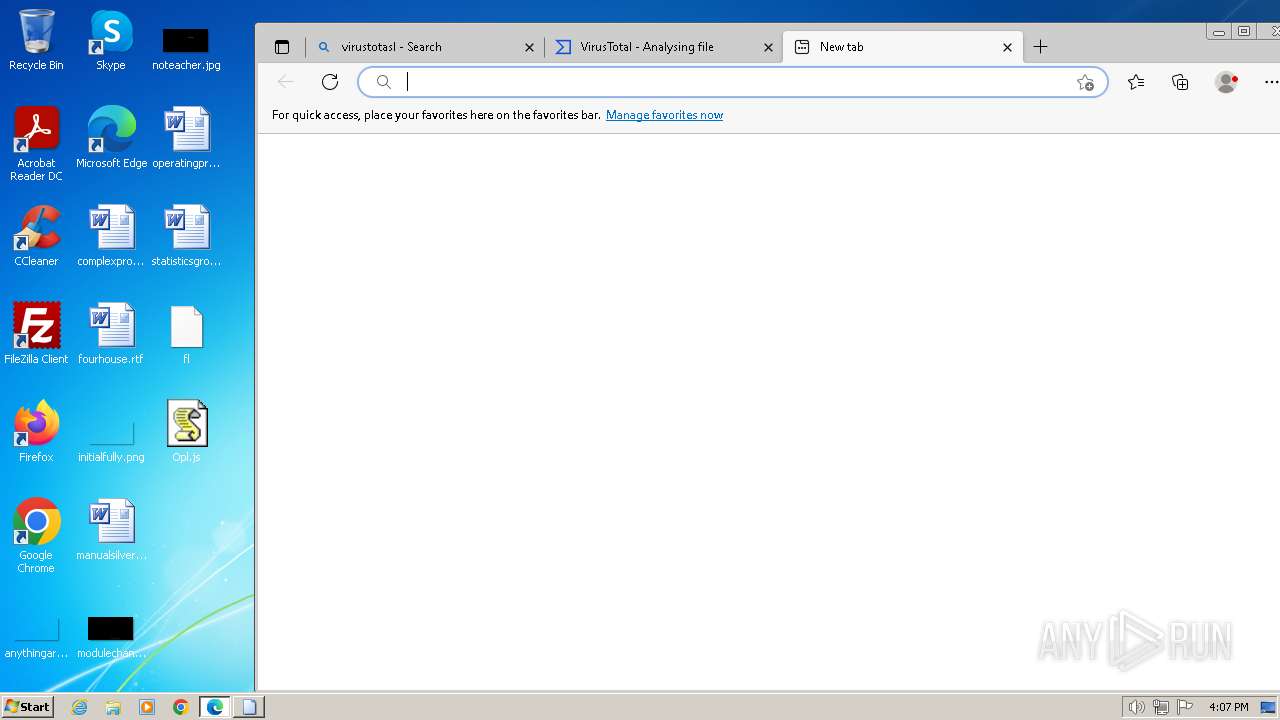
Task: Open the Collections icon in Edge
Action: point(1180,82)
